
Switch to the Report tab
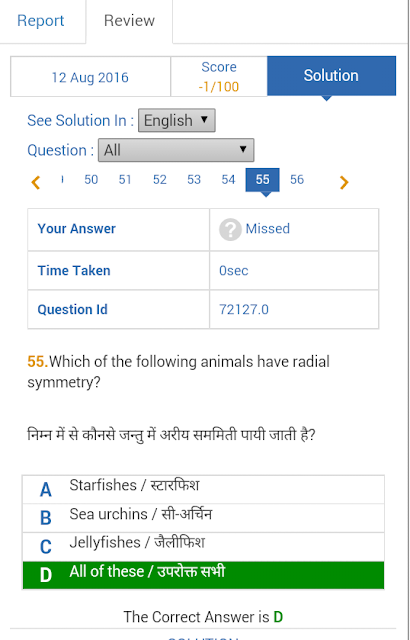(41, 20)
